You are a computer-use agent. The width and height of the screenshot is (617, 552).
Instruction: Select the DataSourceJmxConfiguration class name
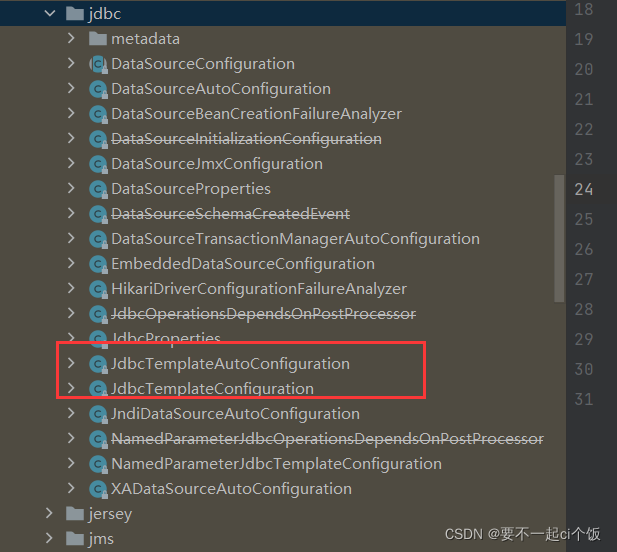point(217,164)
